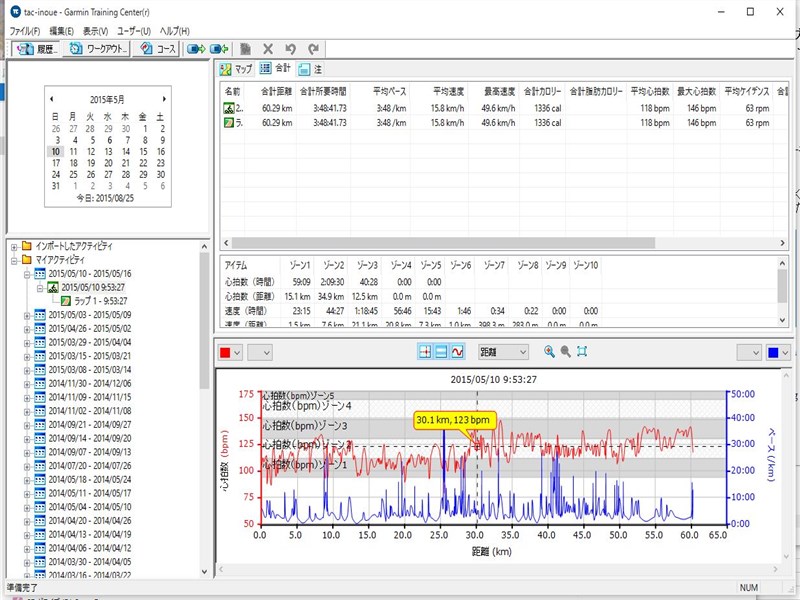The image size is (800, 600).
Task: Click the 合計カロリー column header
Action: point(542,91)
